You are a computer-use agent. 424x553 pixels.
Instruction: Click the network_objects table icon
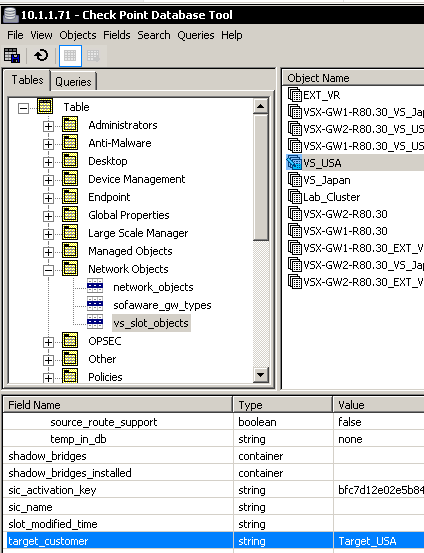click(95, 286)
